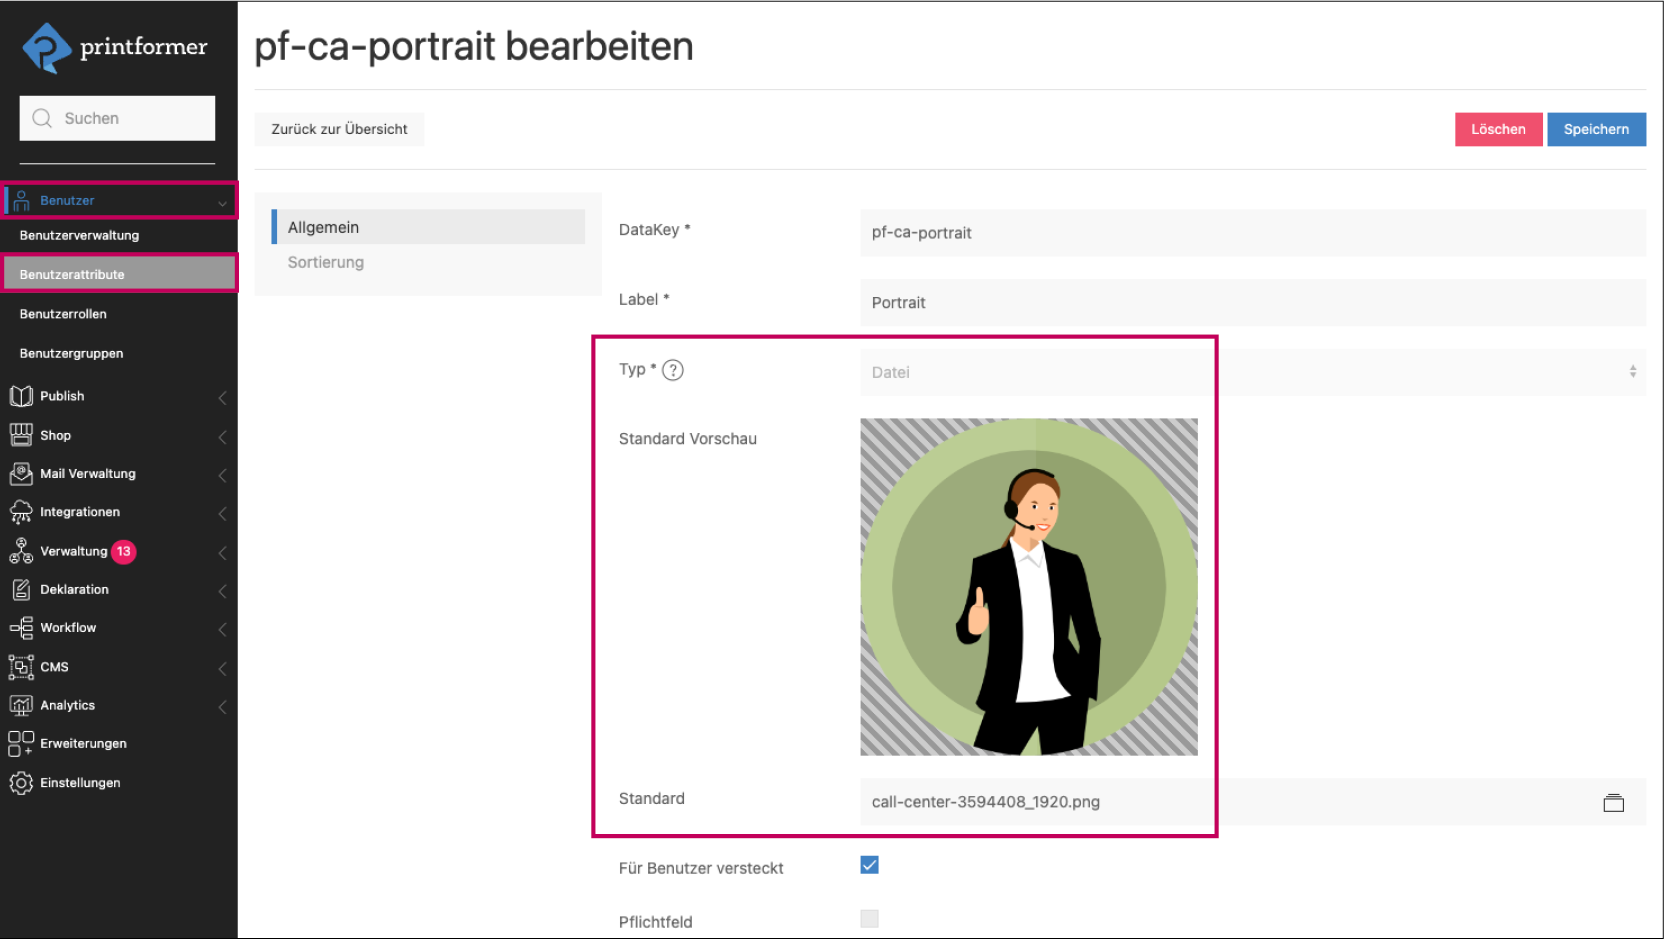
Task: Click the printformer logo icon
Action: click(46, 47)
